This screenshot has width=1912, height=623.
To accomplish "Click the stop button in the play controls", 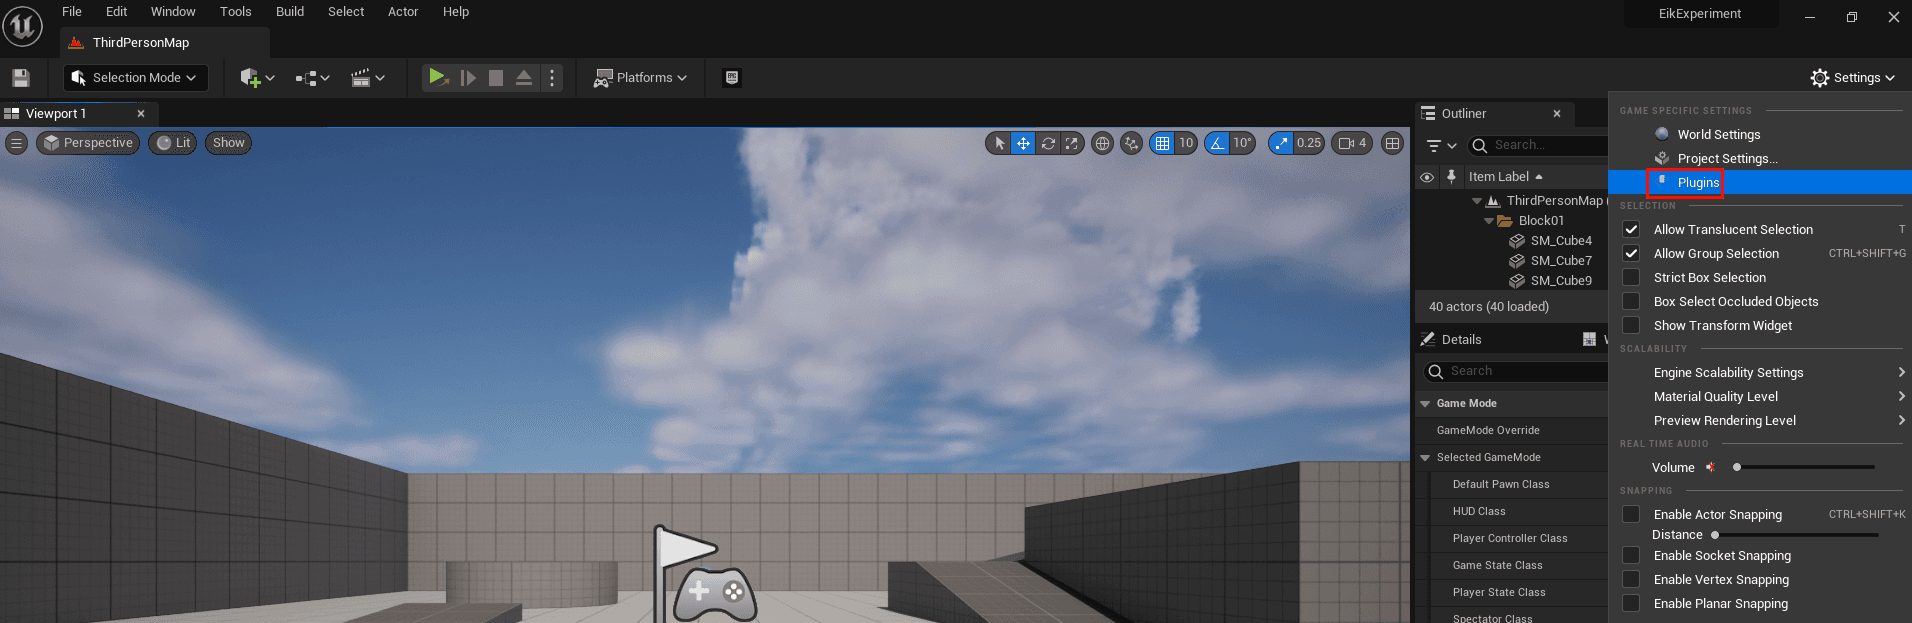I will pyautogui.click(x=495, y=78).
